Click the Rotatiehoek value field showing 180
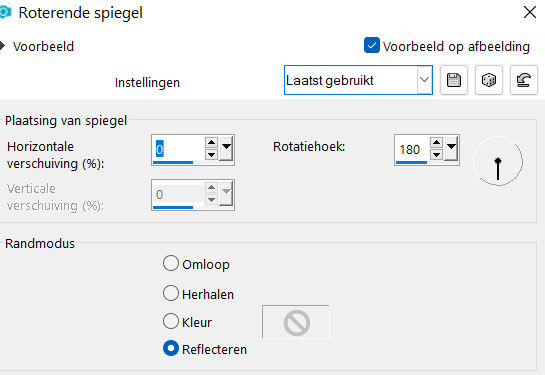Screen dimensions: 545x375 pyautogui.click(x=412, y=149)
